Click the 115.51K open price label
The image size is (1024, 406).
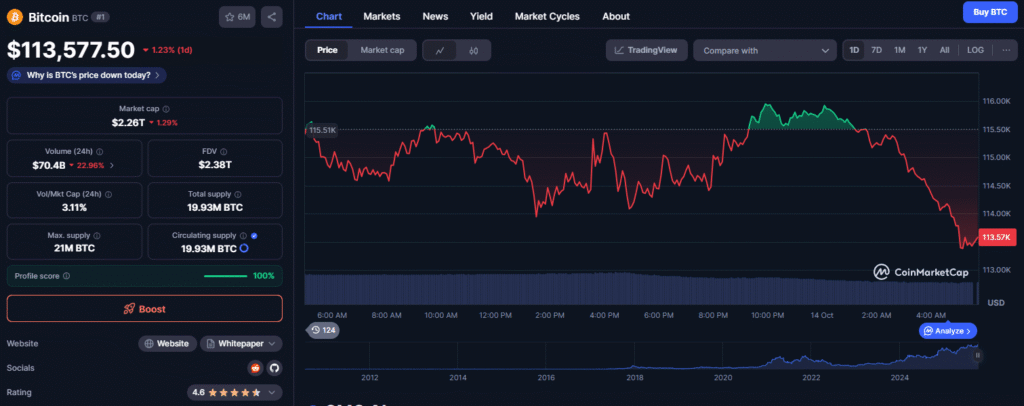click(x=322, y=130)
